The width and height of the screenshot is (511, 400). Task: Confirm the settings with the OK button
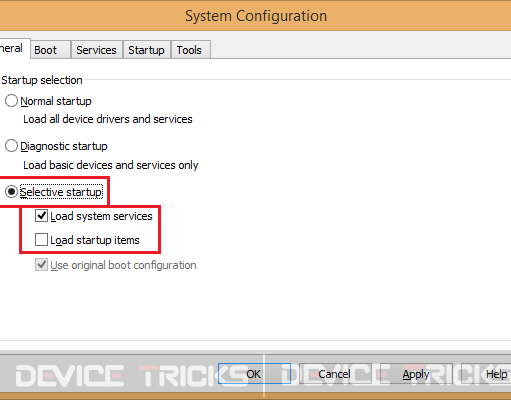click(x=254, y=374)
